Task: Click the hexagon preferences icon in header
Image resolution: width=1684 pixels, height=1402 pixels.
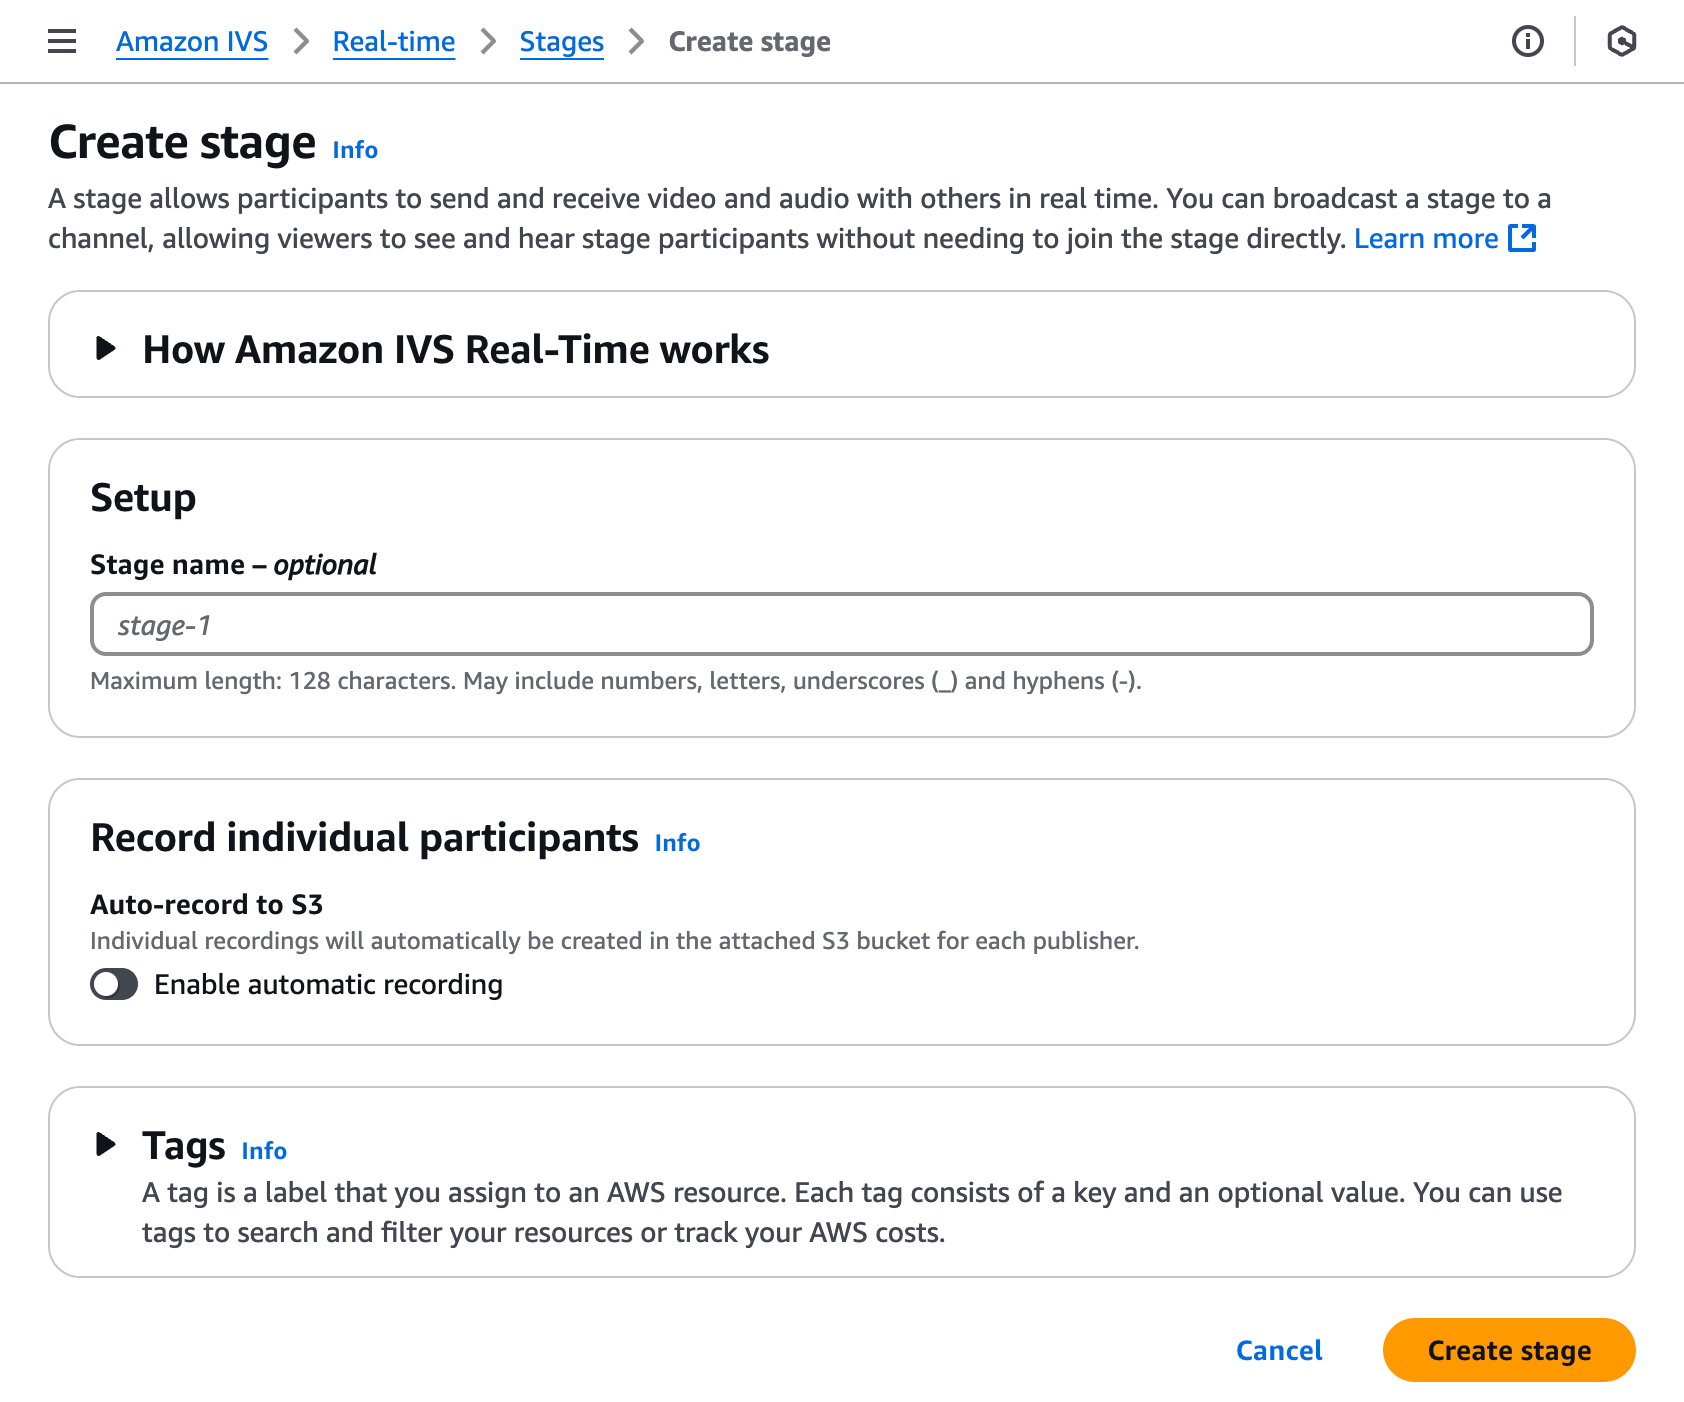Action: coord(1621,41)
